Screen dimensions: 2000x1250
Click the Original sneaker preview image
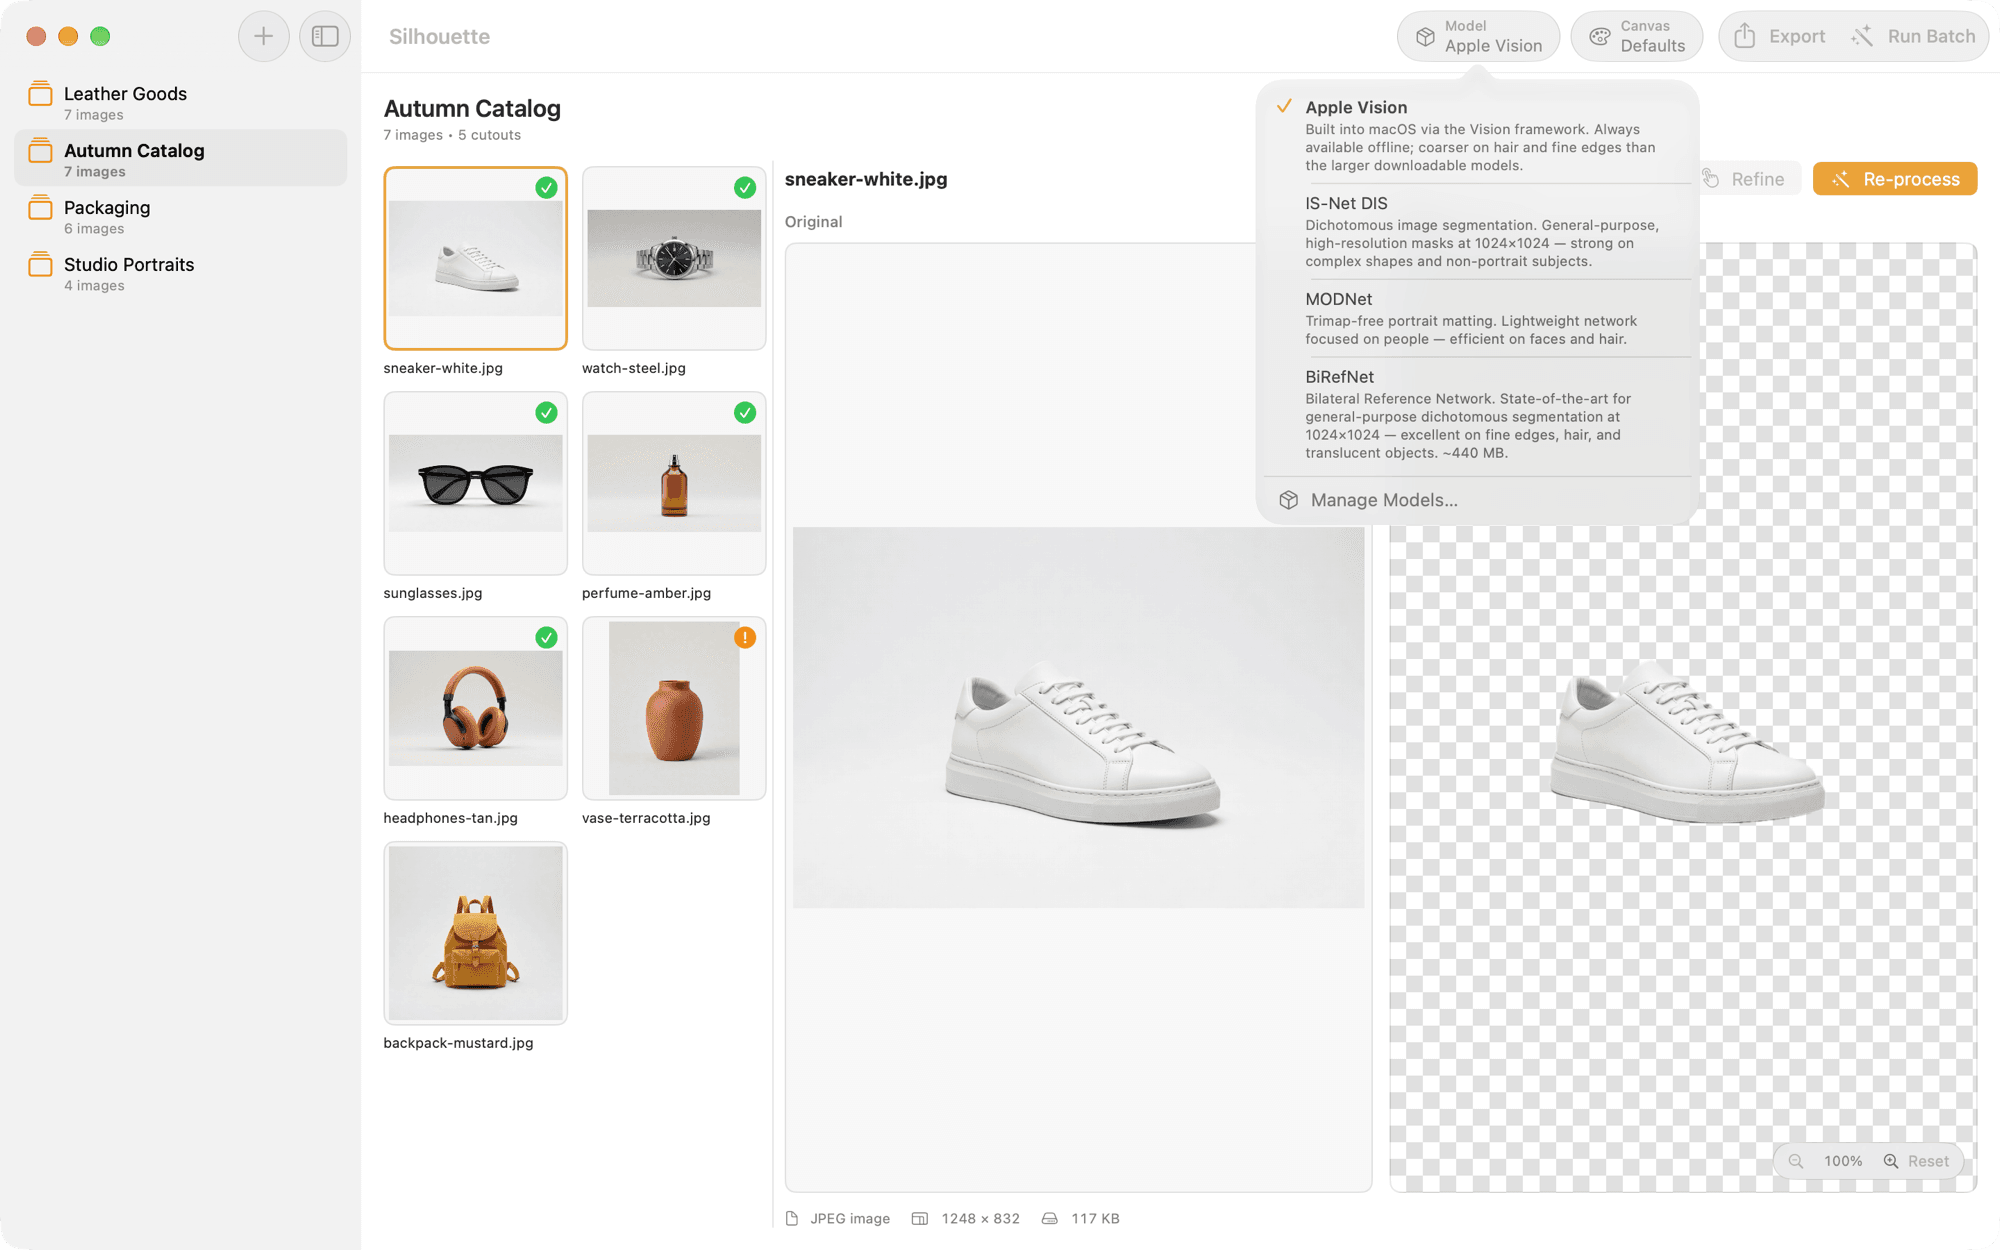click(1078, 718)
